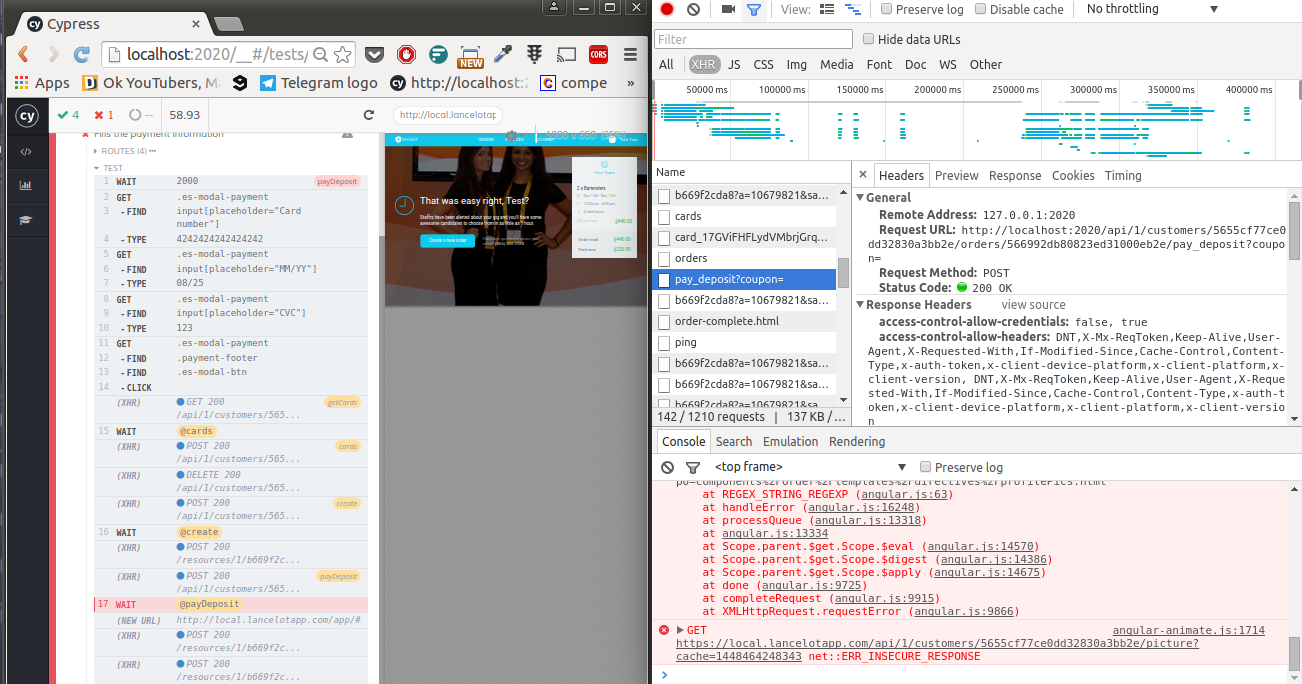
Task: Enable Preserve log in the Network toolbar
Action: (x=886, y=9)
